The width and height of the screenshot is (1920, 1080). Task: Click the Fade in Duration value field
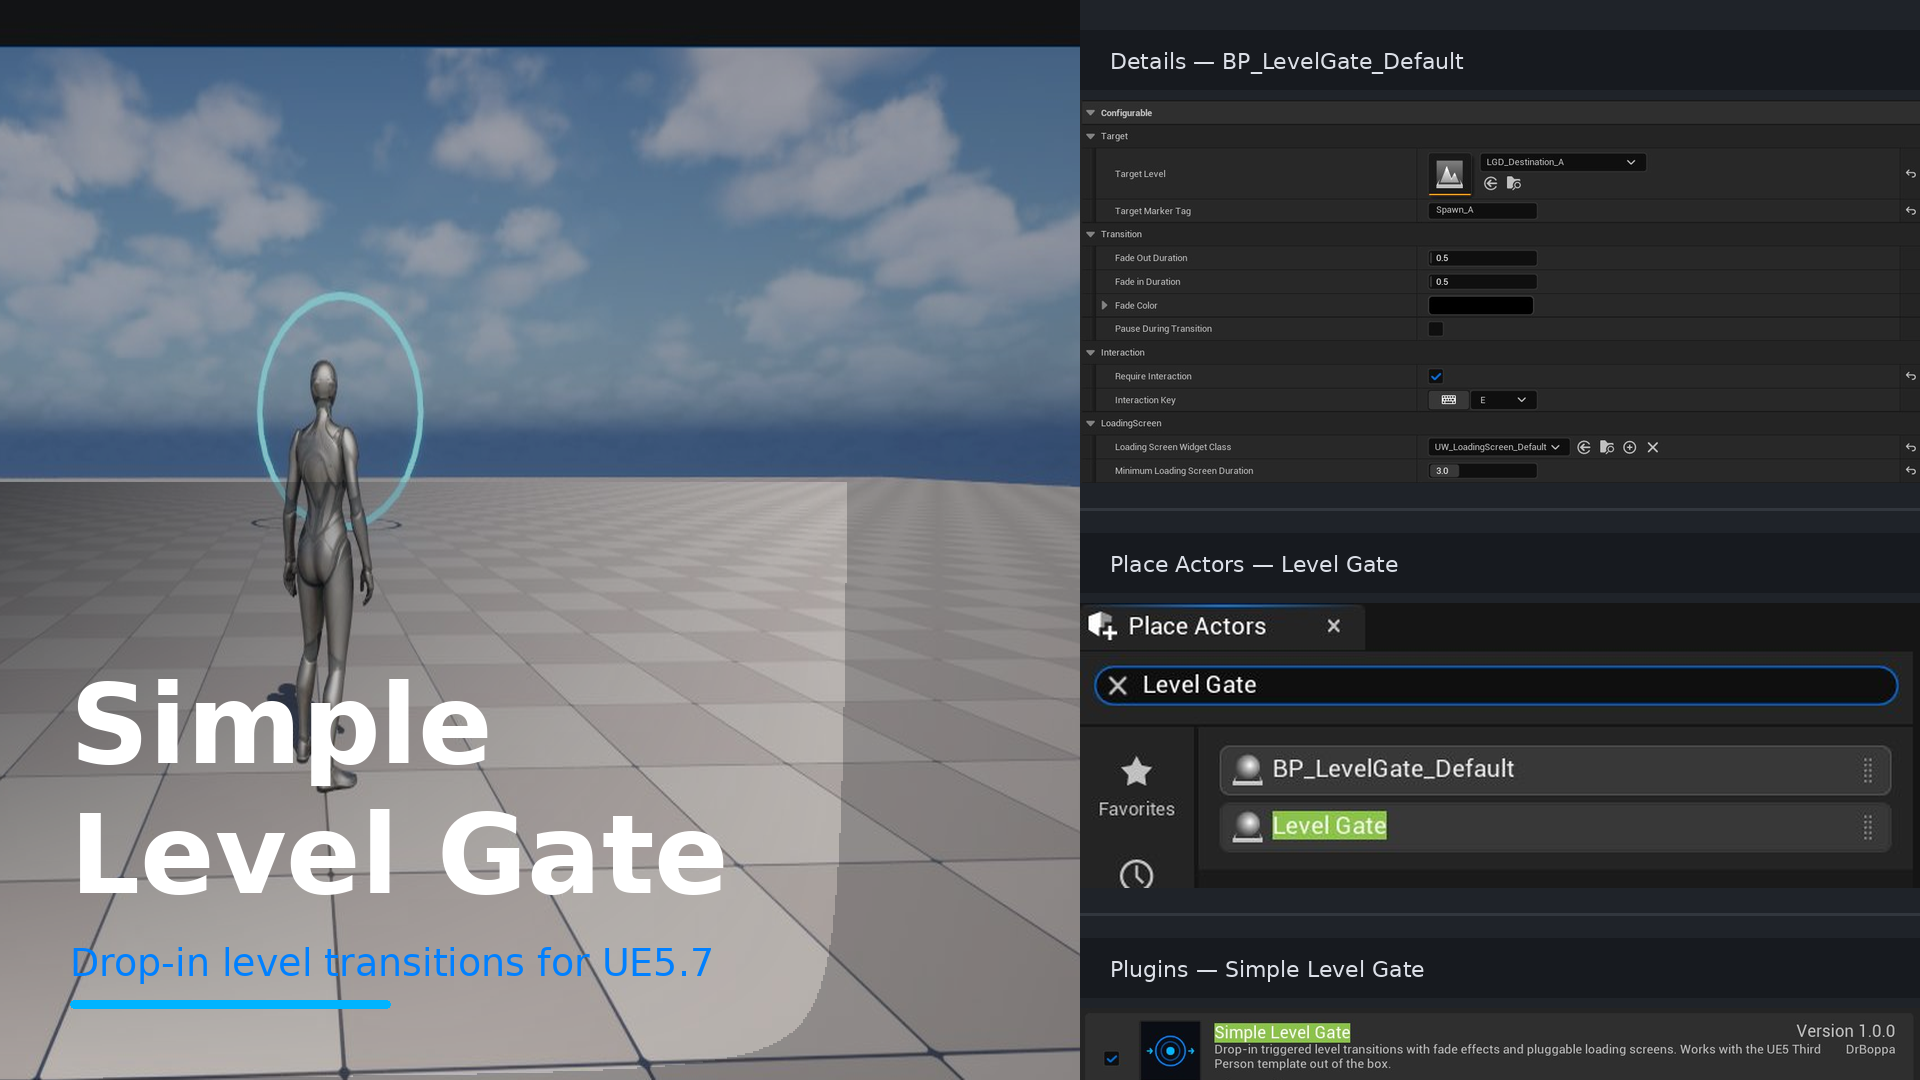[1482, 282]
